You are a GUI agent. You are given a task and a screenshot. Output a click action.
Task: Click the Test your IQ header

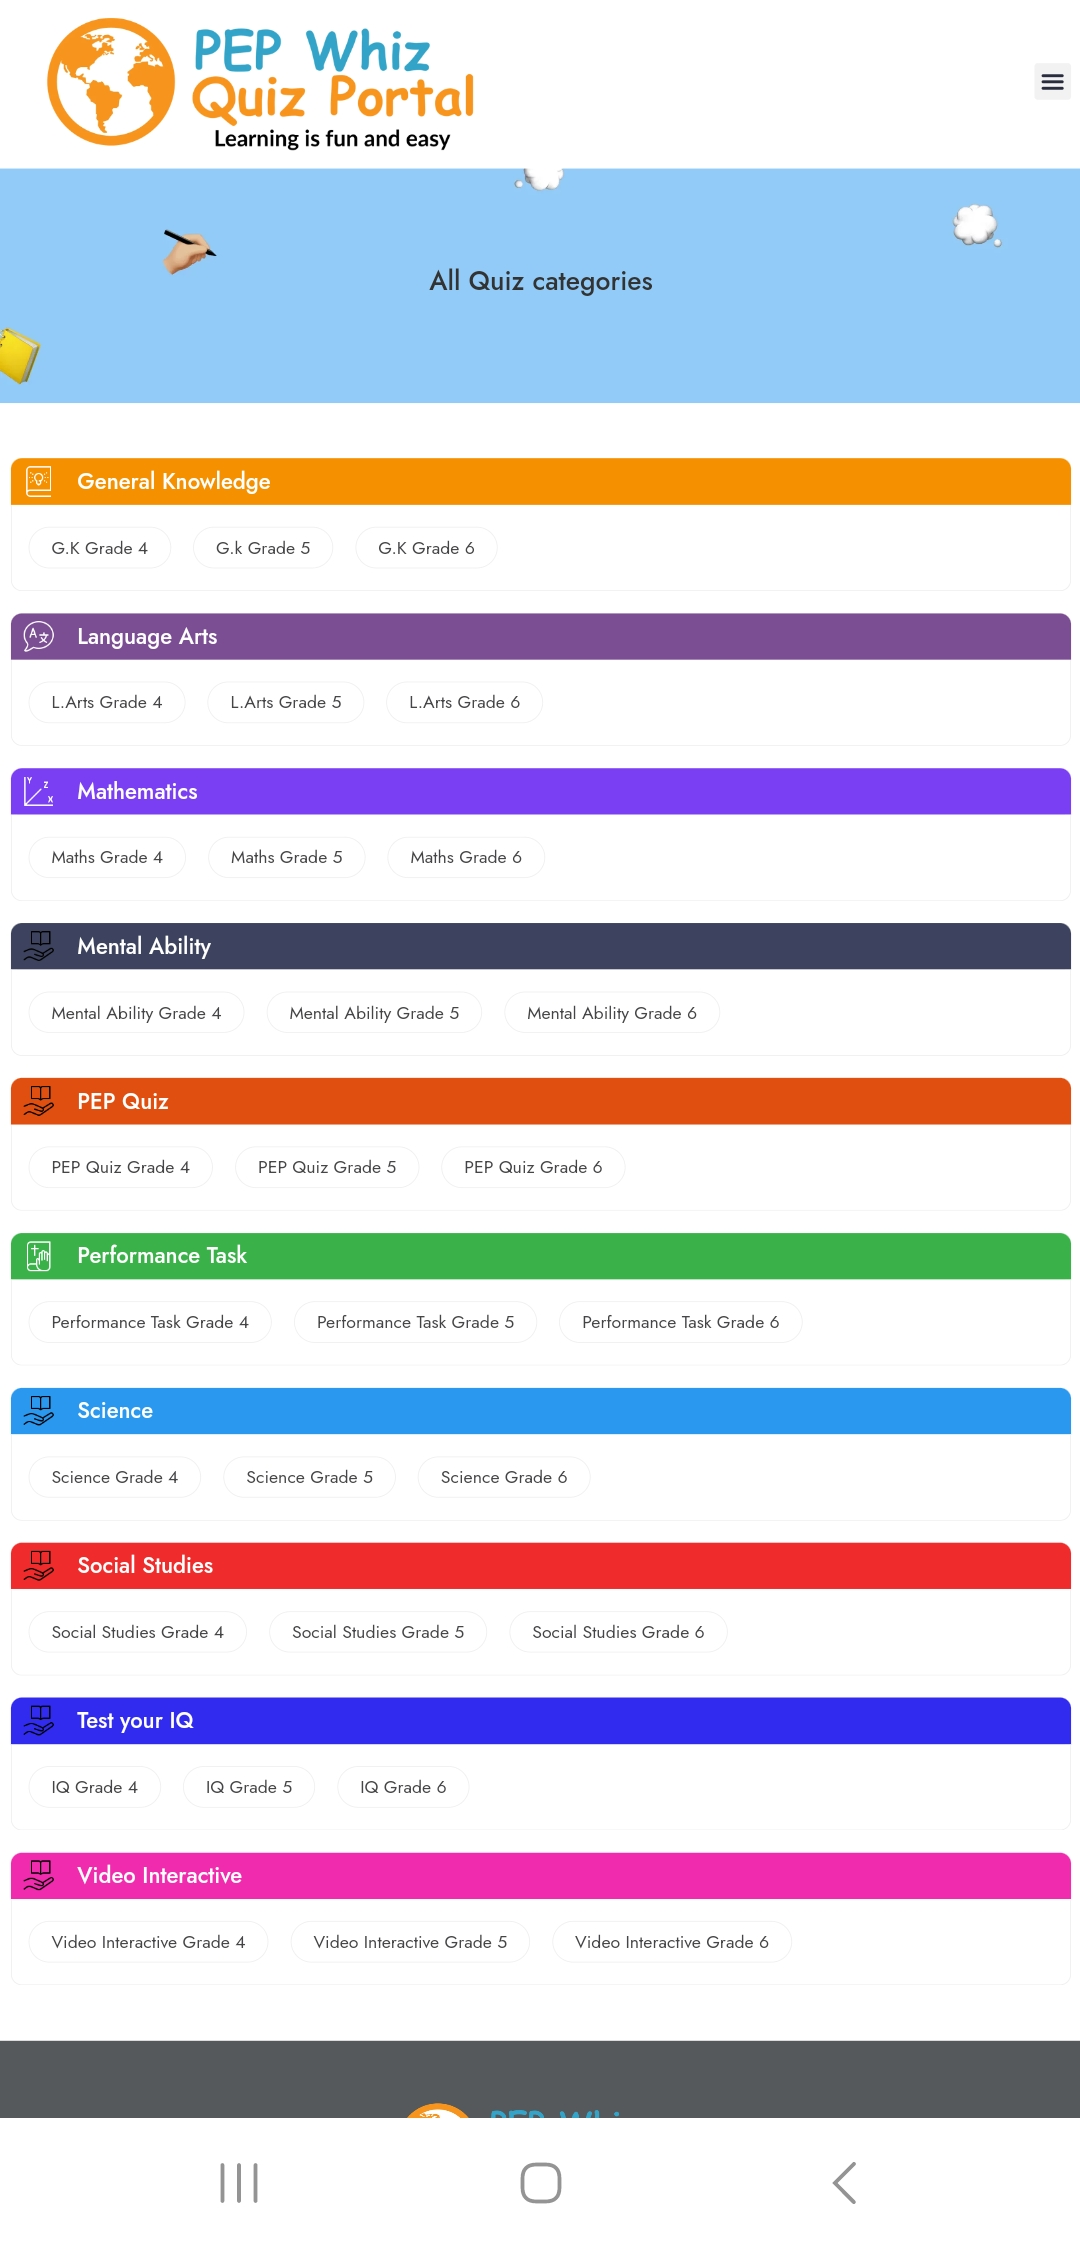click(135, 1721)
